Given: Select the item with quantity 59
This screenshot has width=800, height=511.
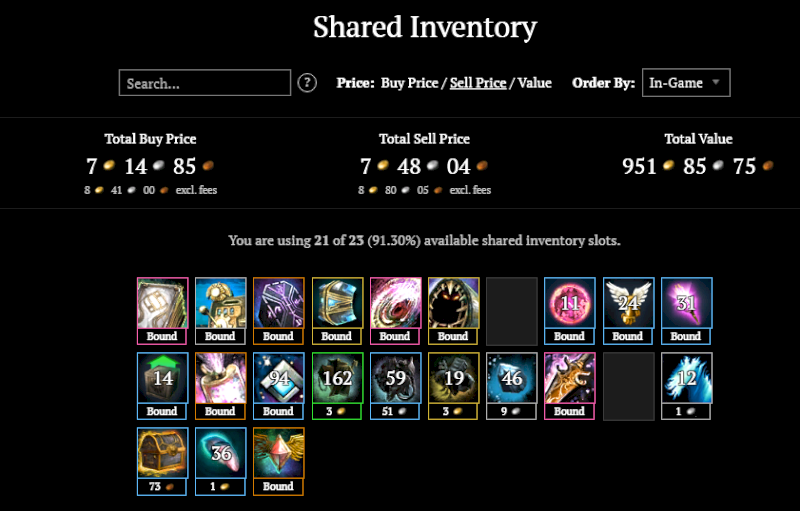Looking at the screenshot, I should coord(395,378).
